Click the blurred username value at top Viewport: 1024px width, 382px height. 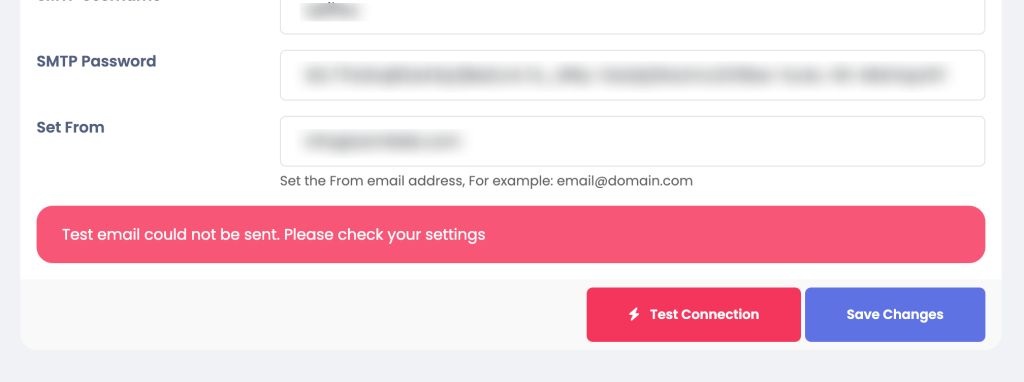click(332, 12)
